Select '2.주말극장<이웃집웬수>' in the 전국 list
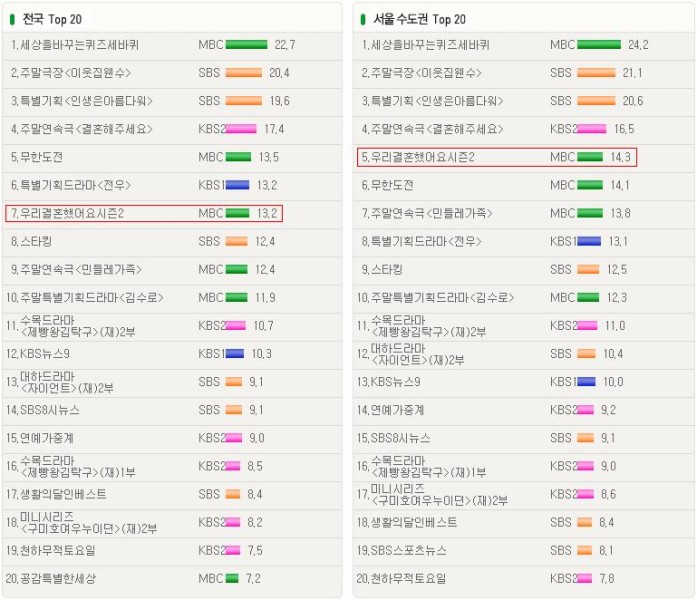This screenshot has width=697, height=600. [71, 73]
